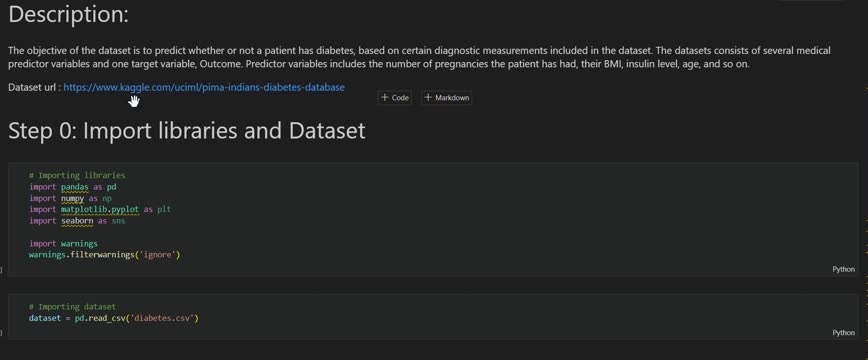The width and height of the screenshot is (868, 360).
Task: Click the '# Importing libraries' comment
Action: pyautogui.click(x=77, y=175)
